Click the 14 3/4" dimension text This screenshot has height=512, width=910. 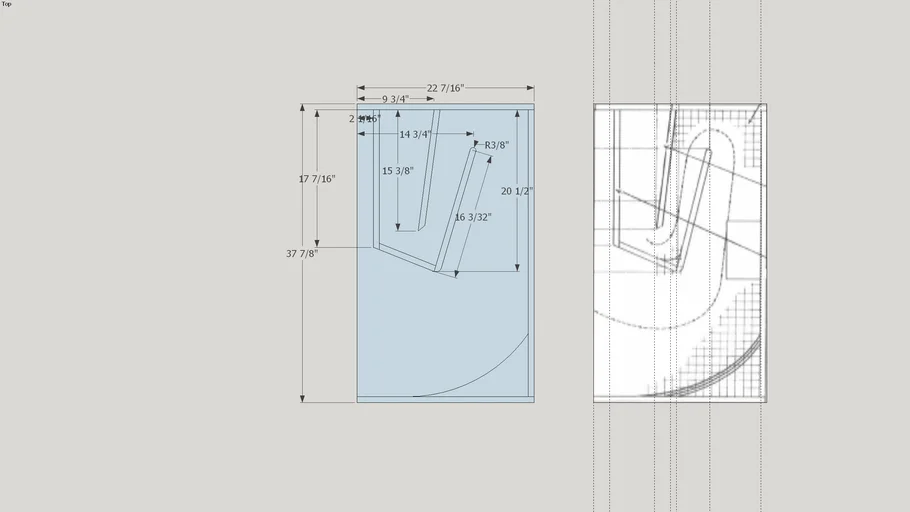(x=415, y=135)
